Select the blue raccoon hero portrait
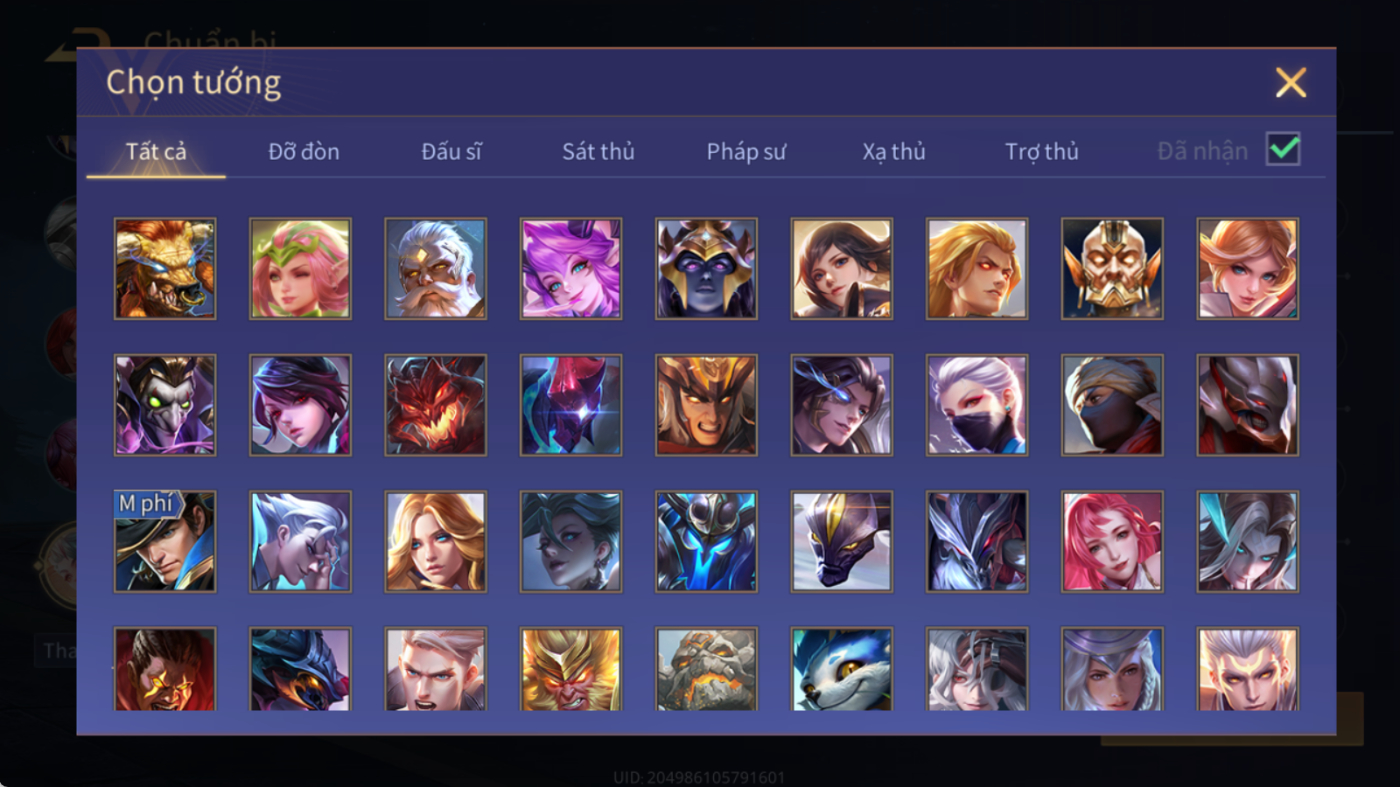Viewport: 1400px width, 787px height. [x=842, y=669]
